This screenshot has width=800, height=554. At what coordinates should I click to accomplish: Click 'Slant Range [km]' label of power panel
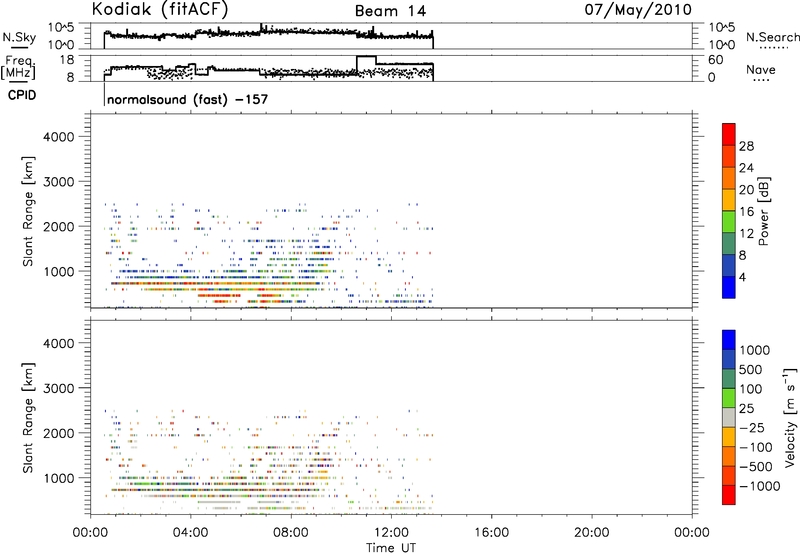28,211
